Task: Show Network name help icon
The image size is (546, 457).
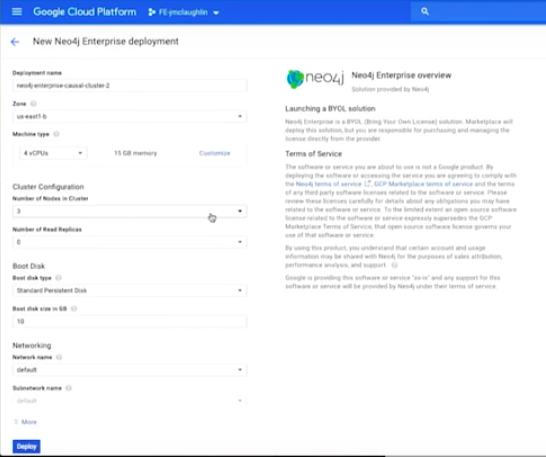Action: (59, 357)
